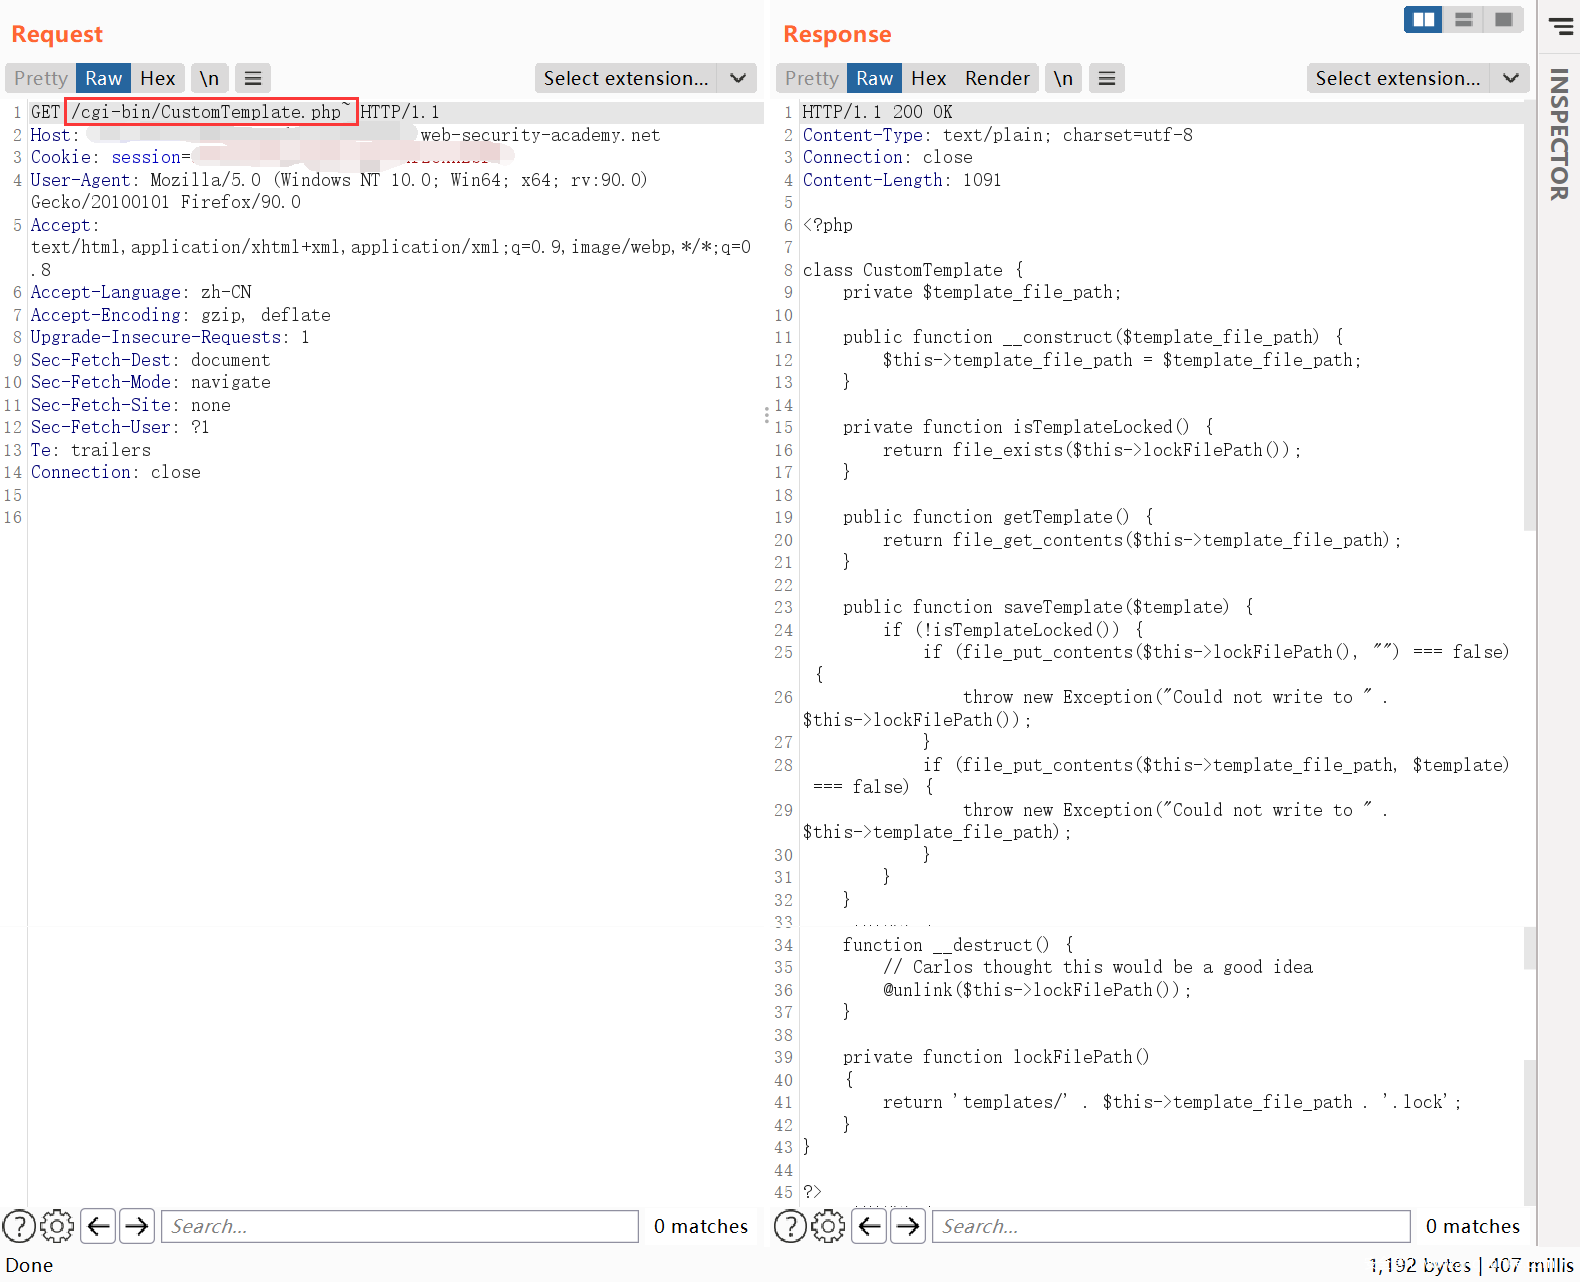Go to next match in Response search

(908, 1225)
